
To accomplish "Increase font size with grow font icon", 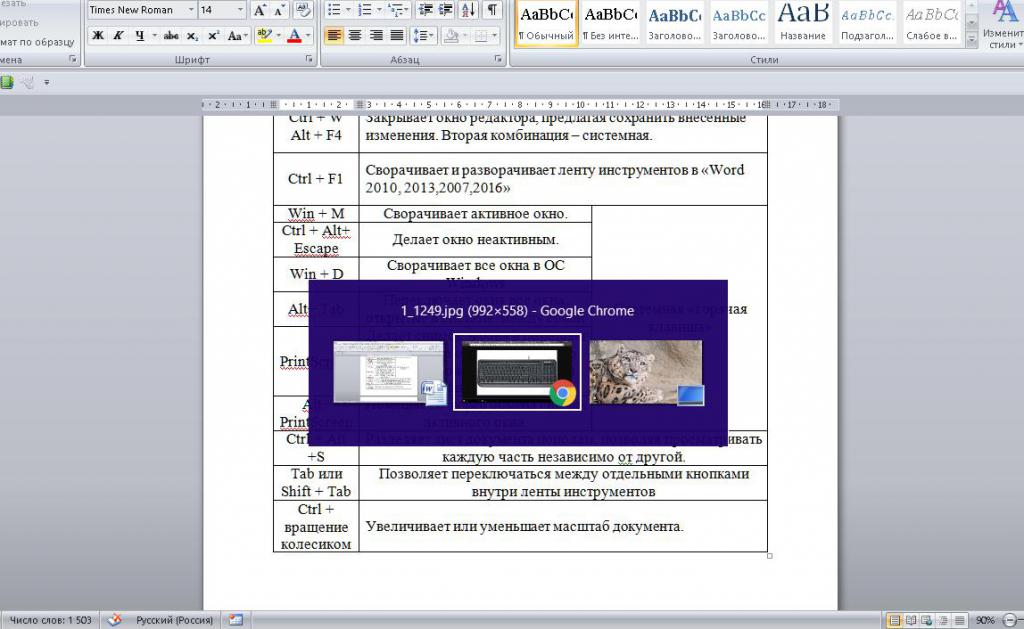I will coord(259,10).
